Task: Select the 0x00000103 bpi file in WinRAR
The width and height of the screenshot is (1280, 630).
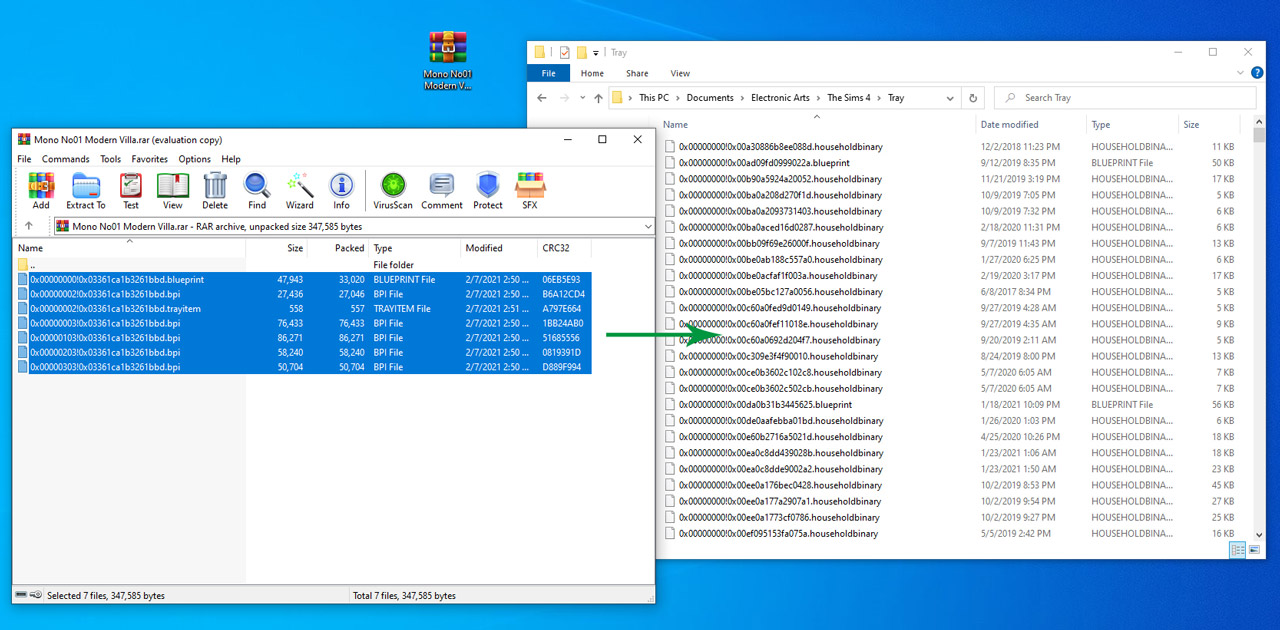Action: click(303, 338)
